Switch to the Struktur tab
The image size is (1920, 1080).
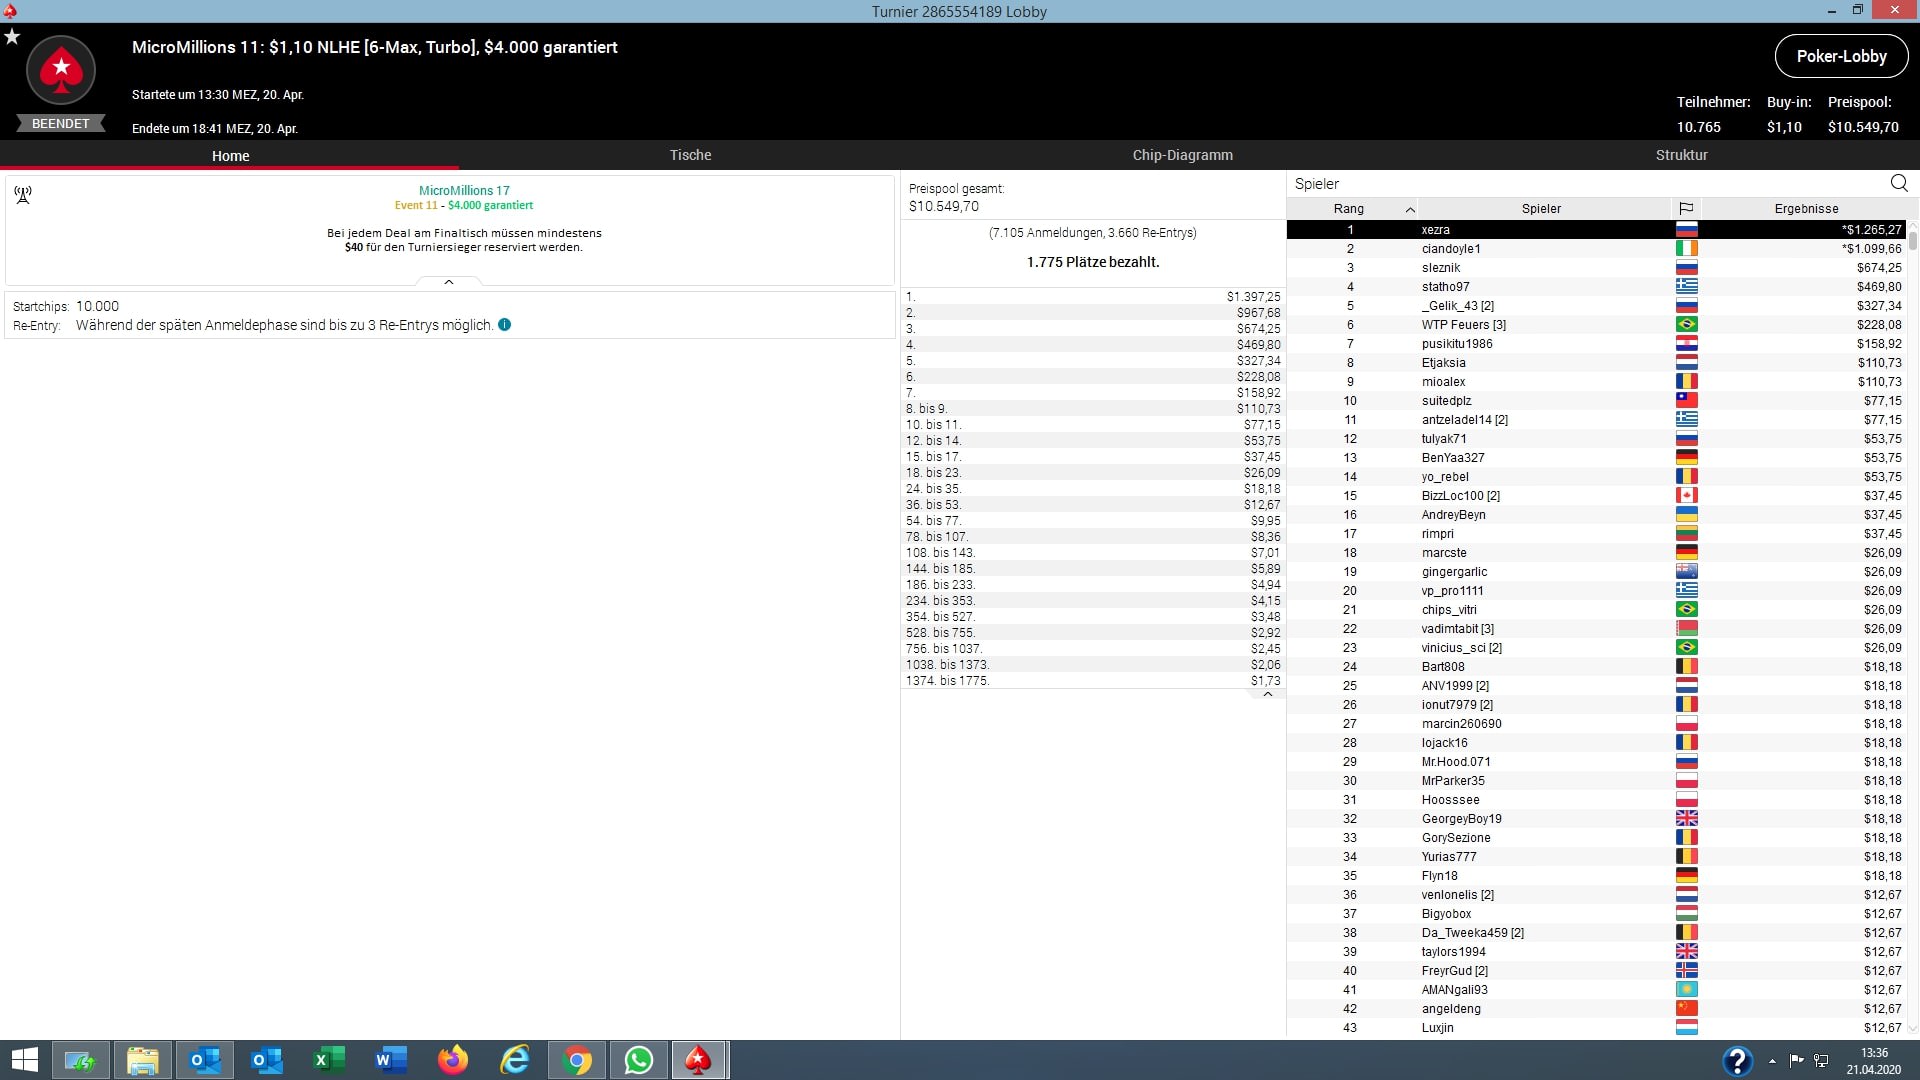click(x=1681, y=155)
